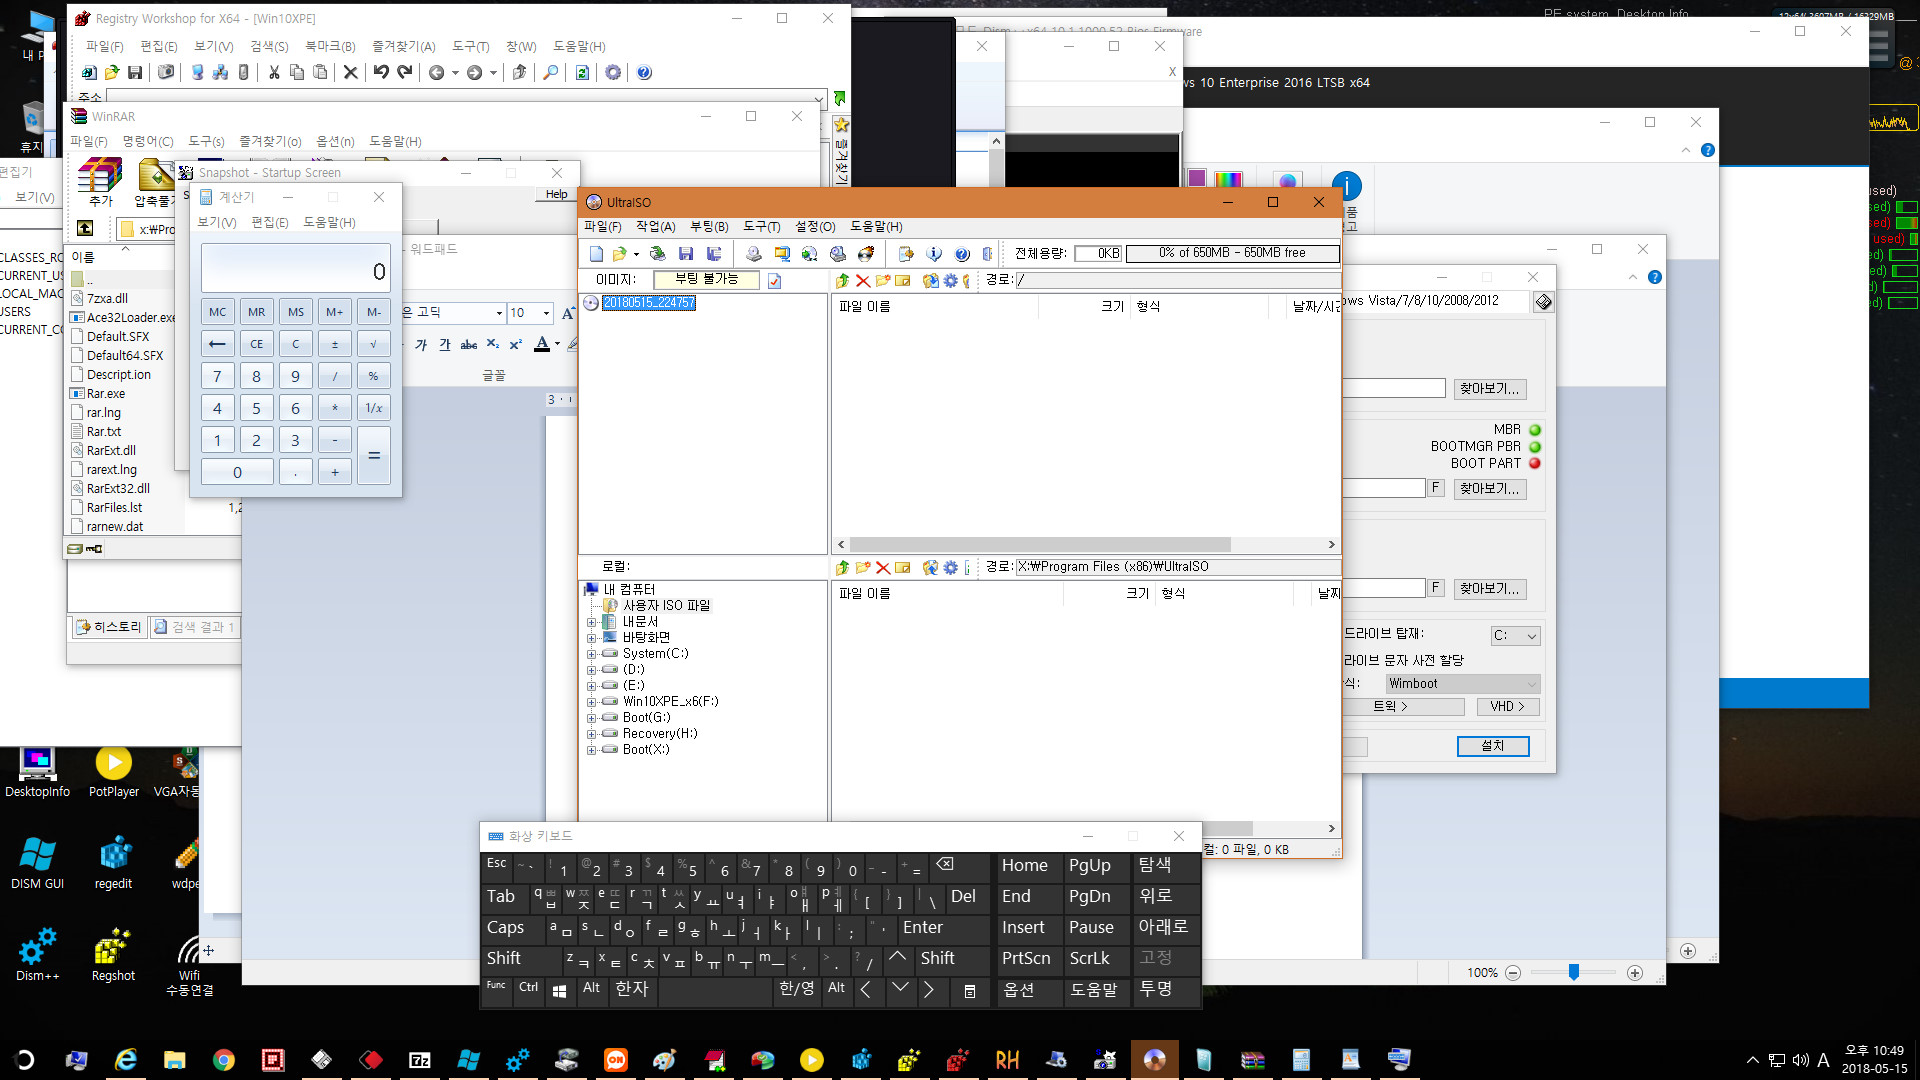Open 명령어(C) menu in WinRAR

pos(148,141)
